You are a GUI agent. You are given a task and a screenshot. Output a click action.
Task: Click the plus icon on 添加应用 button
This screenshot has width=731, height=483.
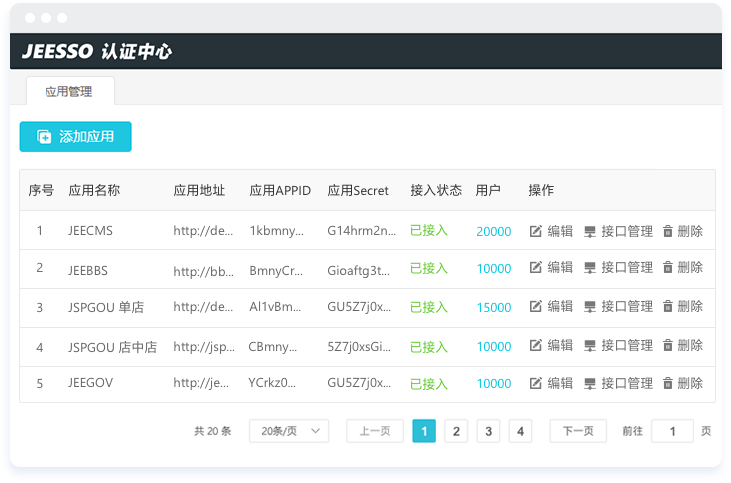(44, 137)
